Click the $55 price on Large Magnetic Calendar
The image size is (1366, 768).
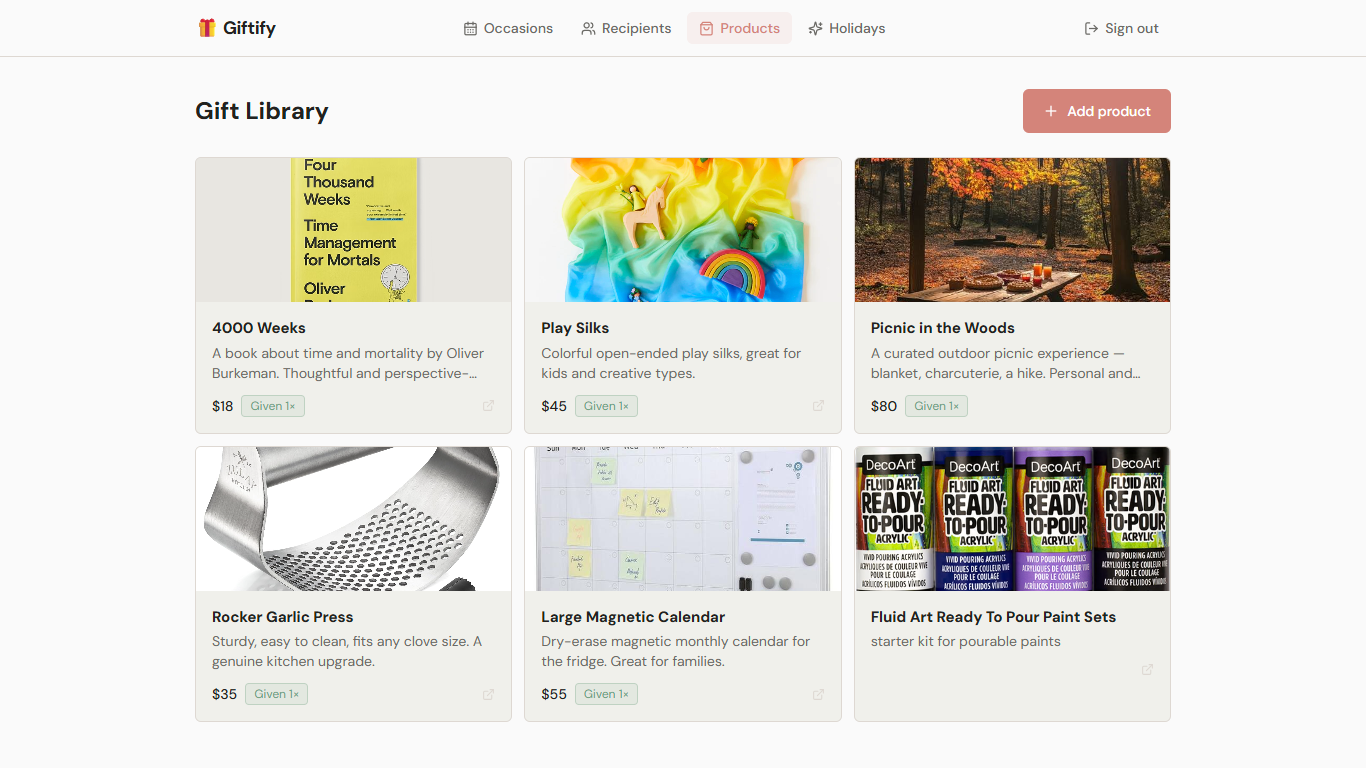tap(554, 694)
